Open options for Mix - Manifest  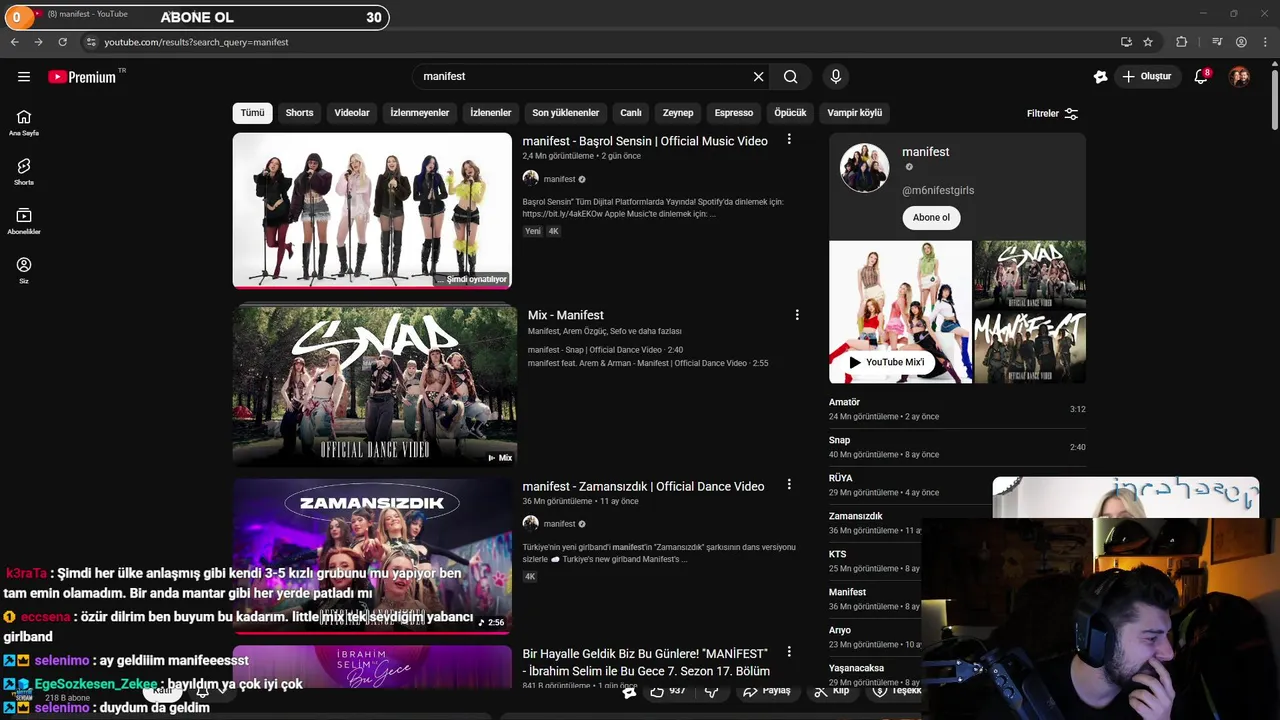(x=797, y=315)
